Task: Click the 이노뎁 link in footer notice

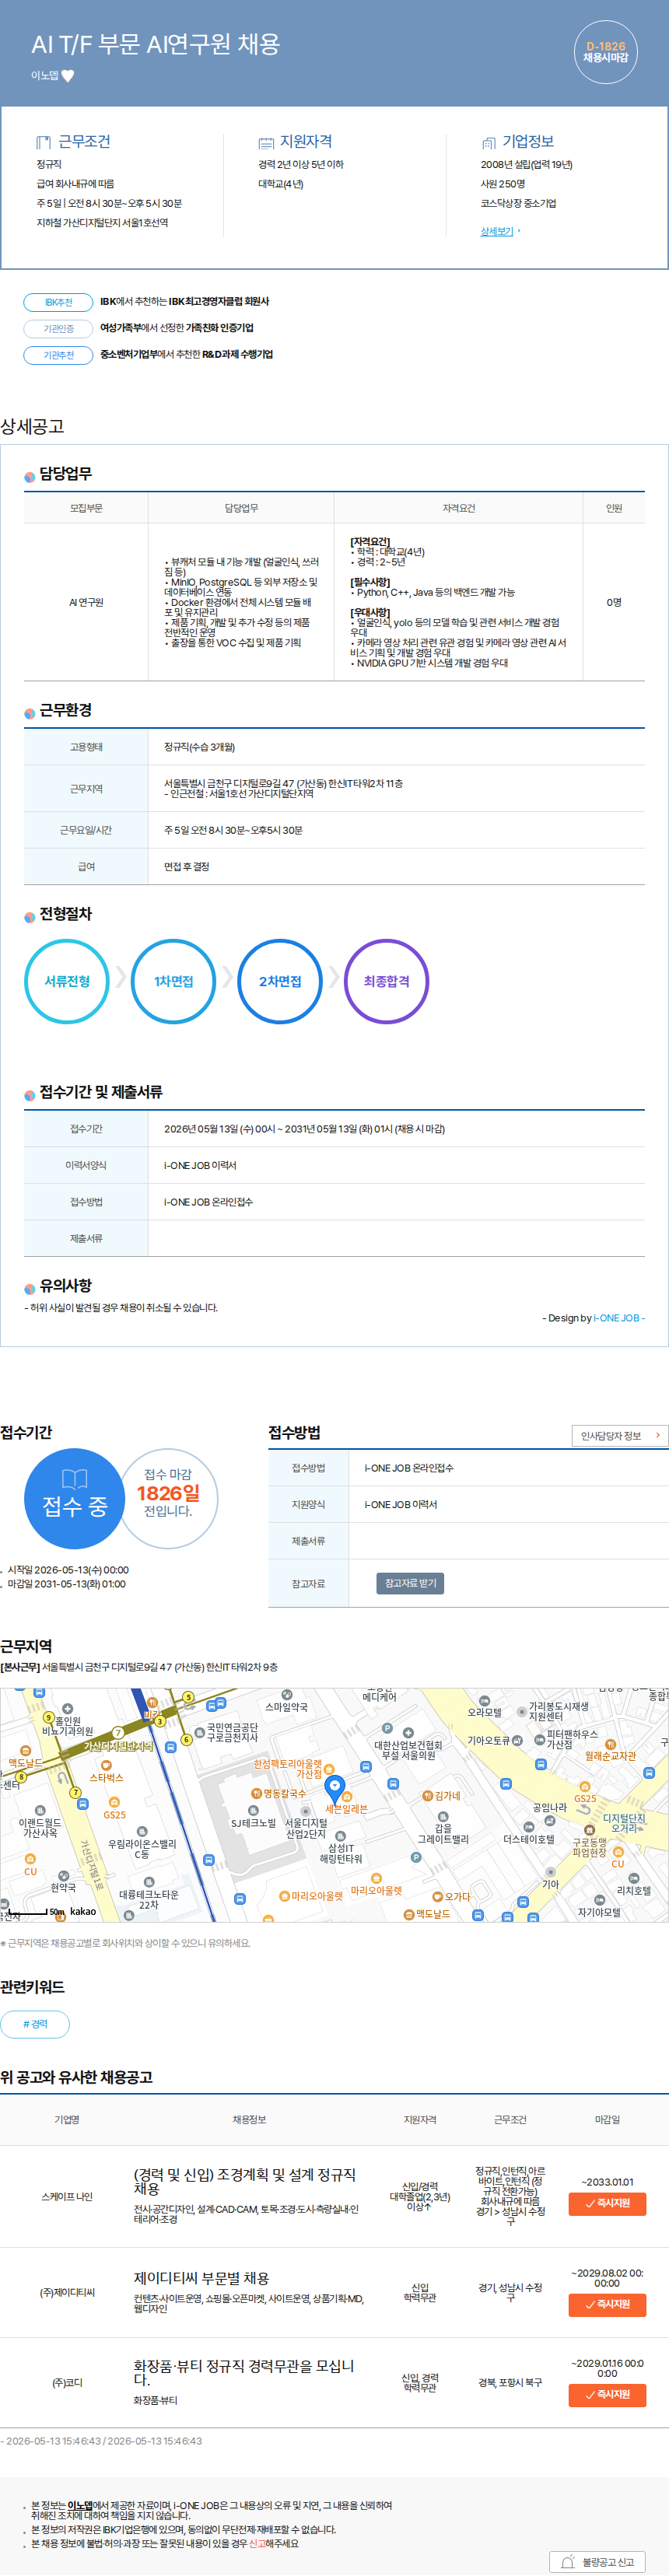Action: point(80,2505)
